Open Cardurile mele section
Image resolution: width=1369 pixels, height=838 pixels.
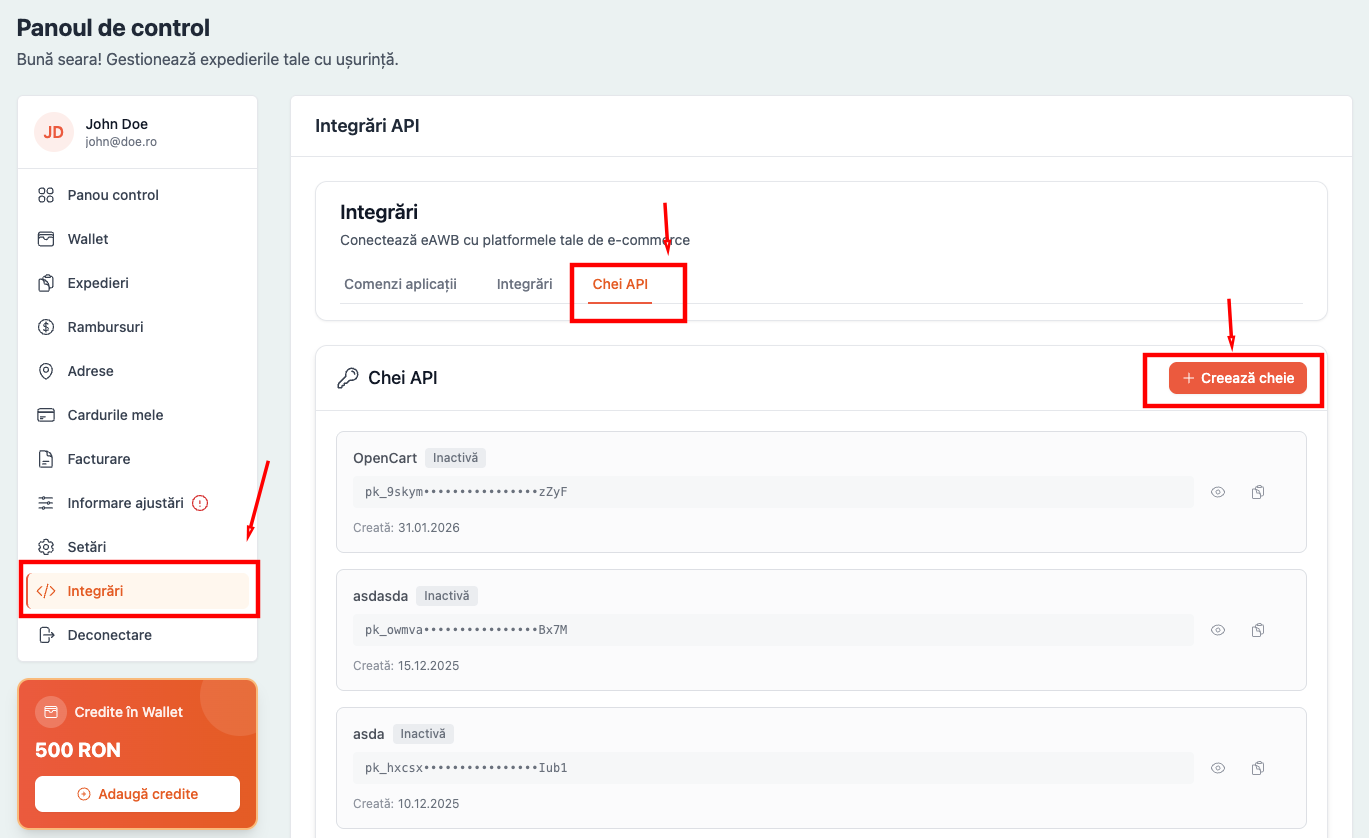click(138, 415)
